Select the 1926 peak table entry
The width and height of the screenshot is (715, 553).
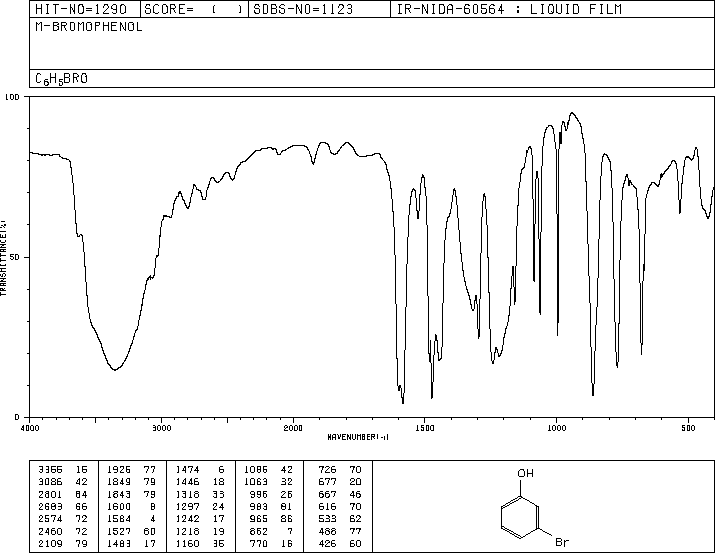pyautogui.click(x=132, y=470)
